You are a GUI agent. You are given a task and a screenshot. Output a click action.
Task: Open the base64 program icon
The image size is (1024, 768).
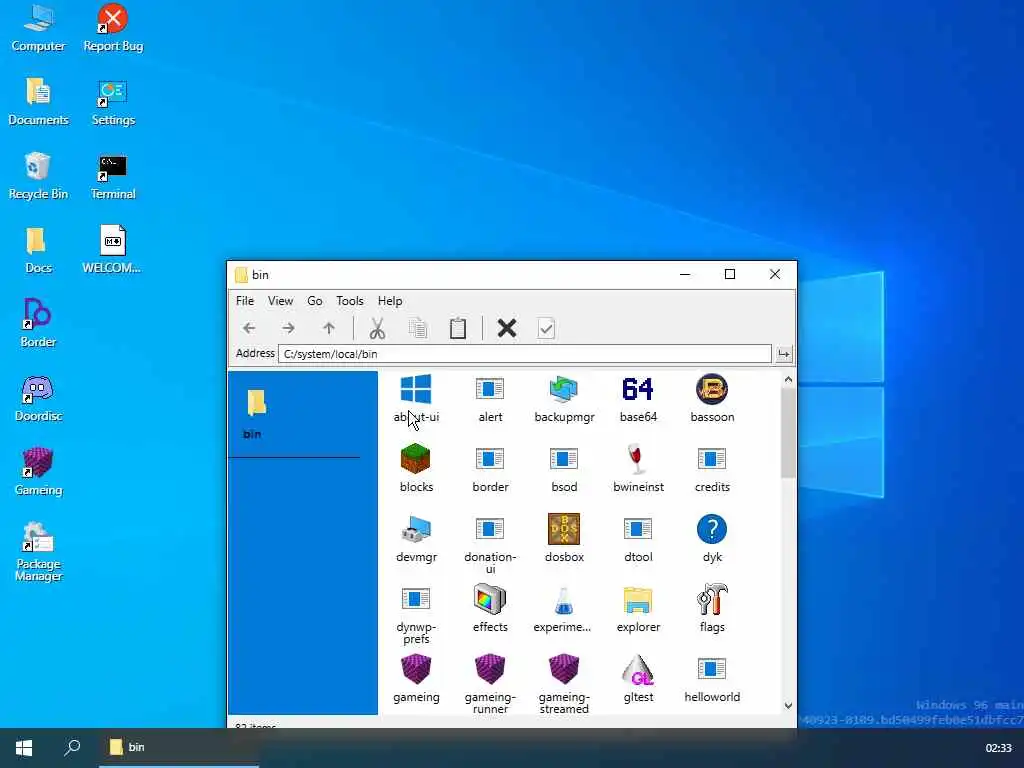(638, 390)
